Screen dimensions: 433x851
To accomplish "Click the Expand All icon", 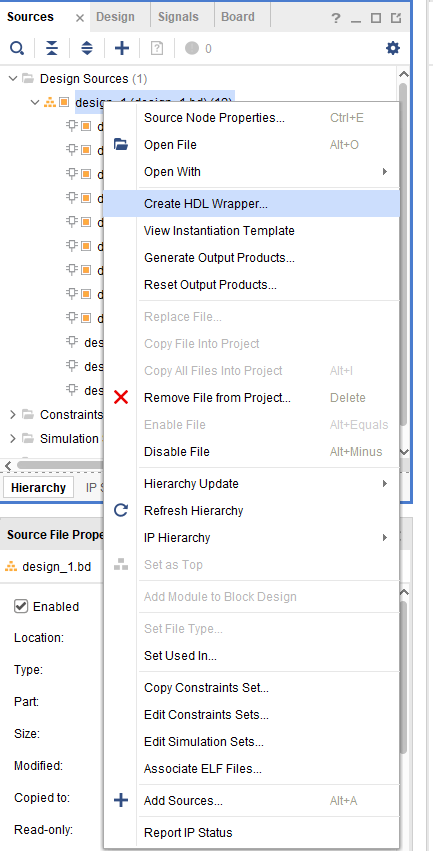I will pyautogui.click(x=87, y=49).
